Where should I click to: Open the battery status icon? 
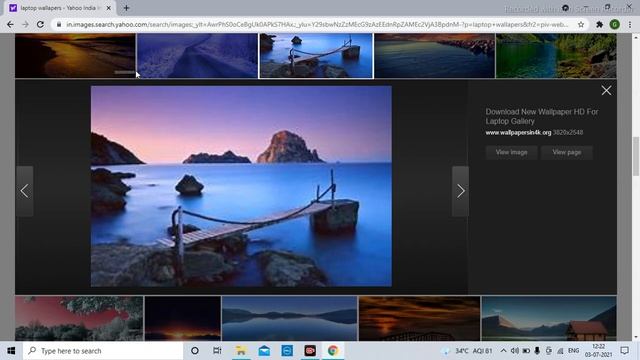[526, 351]
